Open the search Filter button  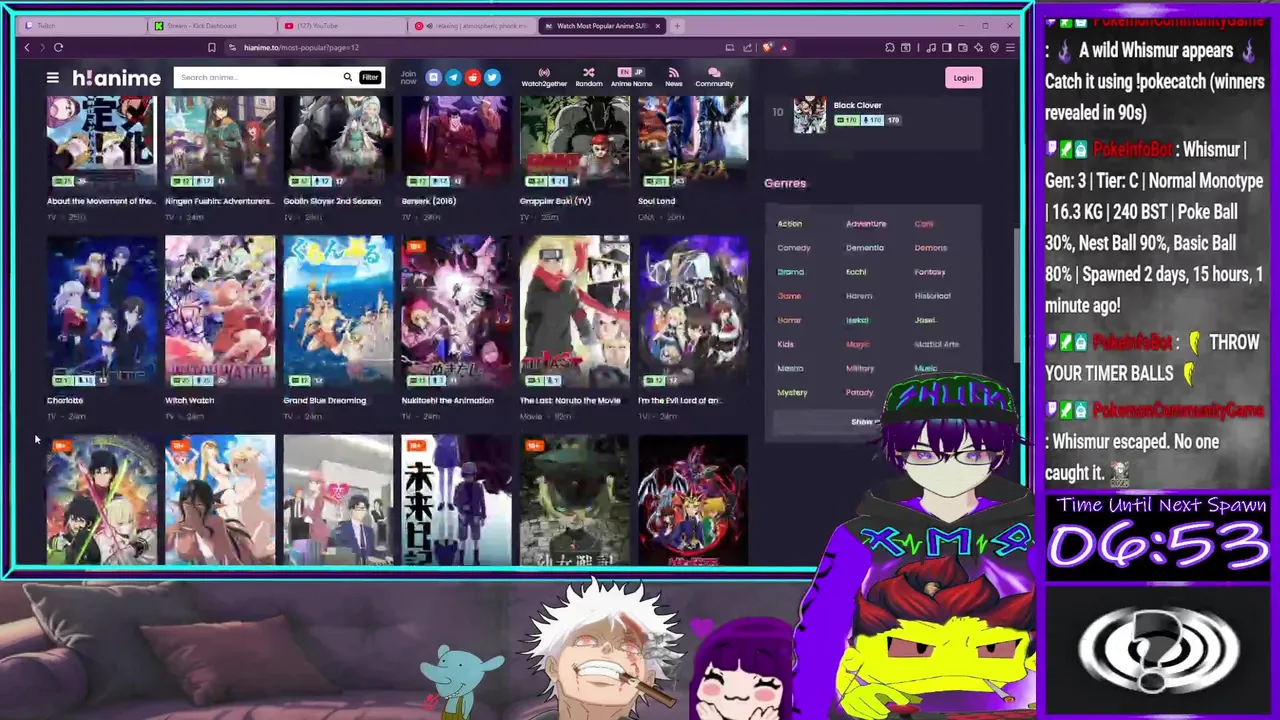[370, 77]
